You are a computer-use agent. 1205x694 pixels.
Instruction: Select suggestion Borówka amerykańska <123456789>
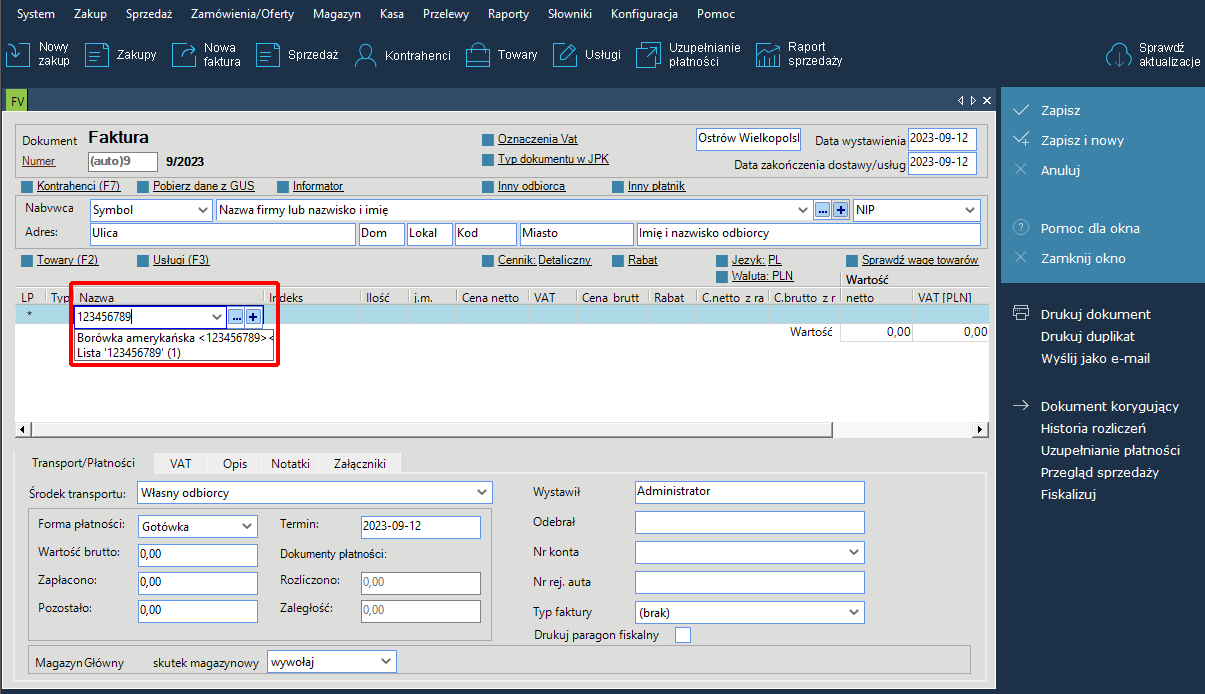click(172, 338)
